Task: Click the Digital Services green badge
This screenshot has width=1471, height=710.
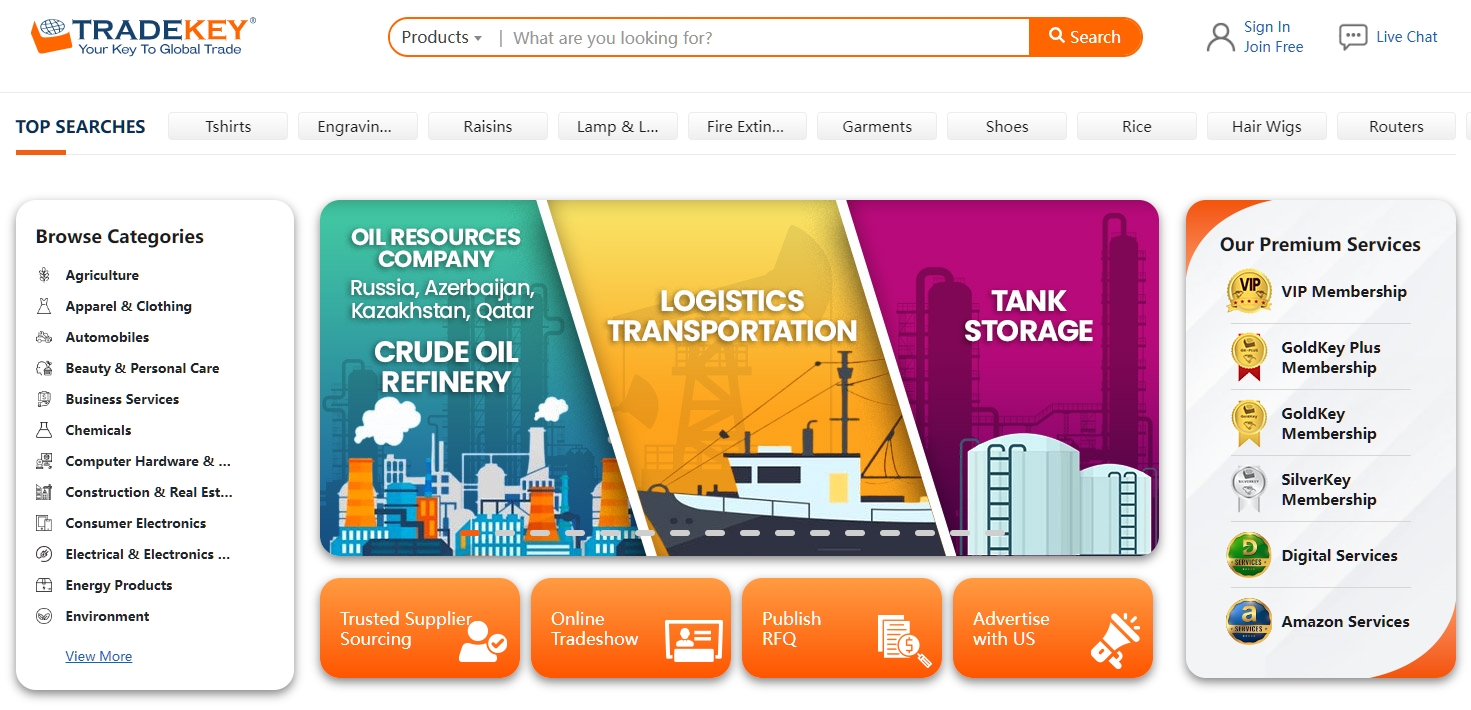Action: (x=1248, y=555)
